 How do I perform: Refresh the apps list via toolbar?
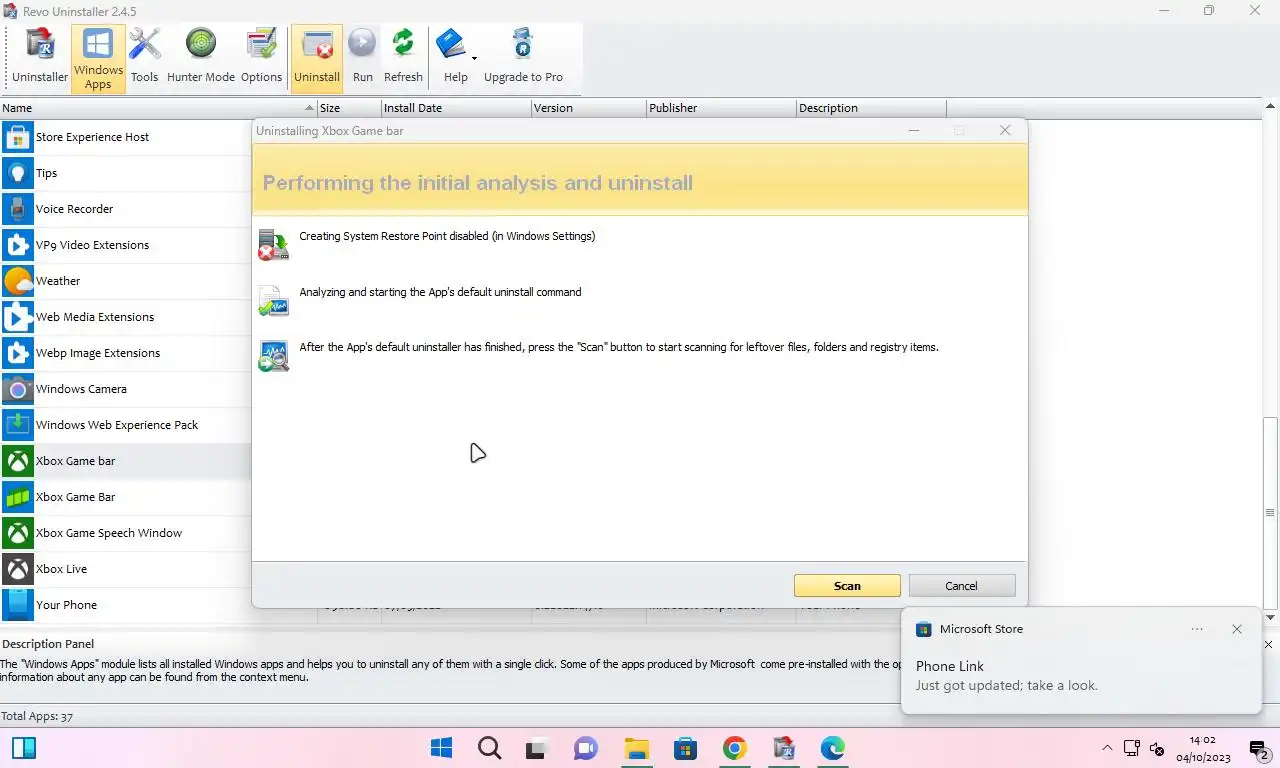[403, 56]
